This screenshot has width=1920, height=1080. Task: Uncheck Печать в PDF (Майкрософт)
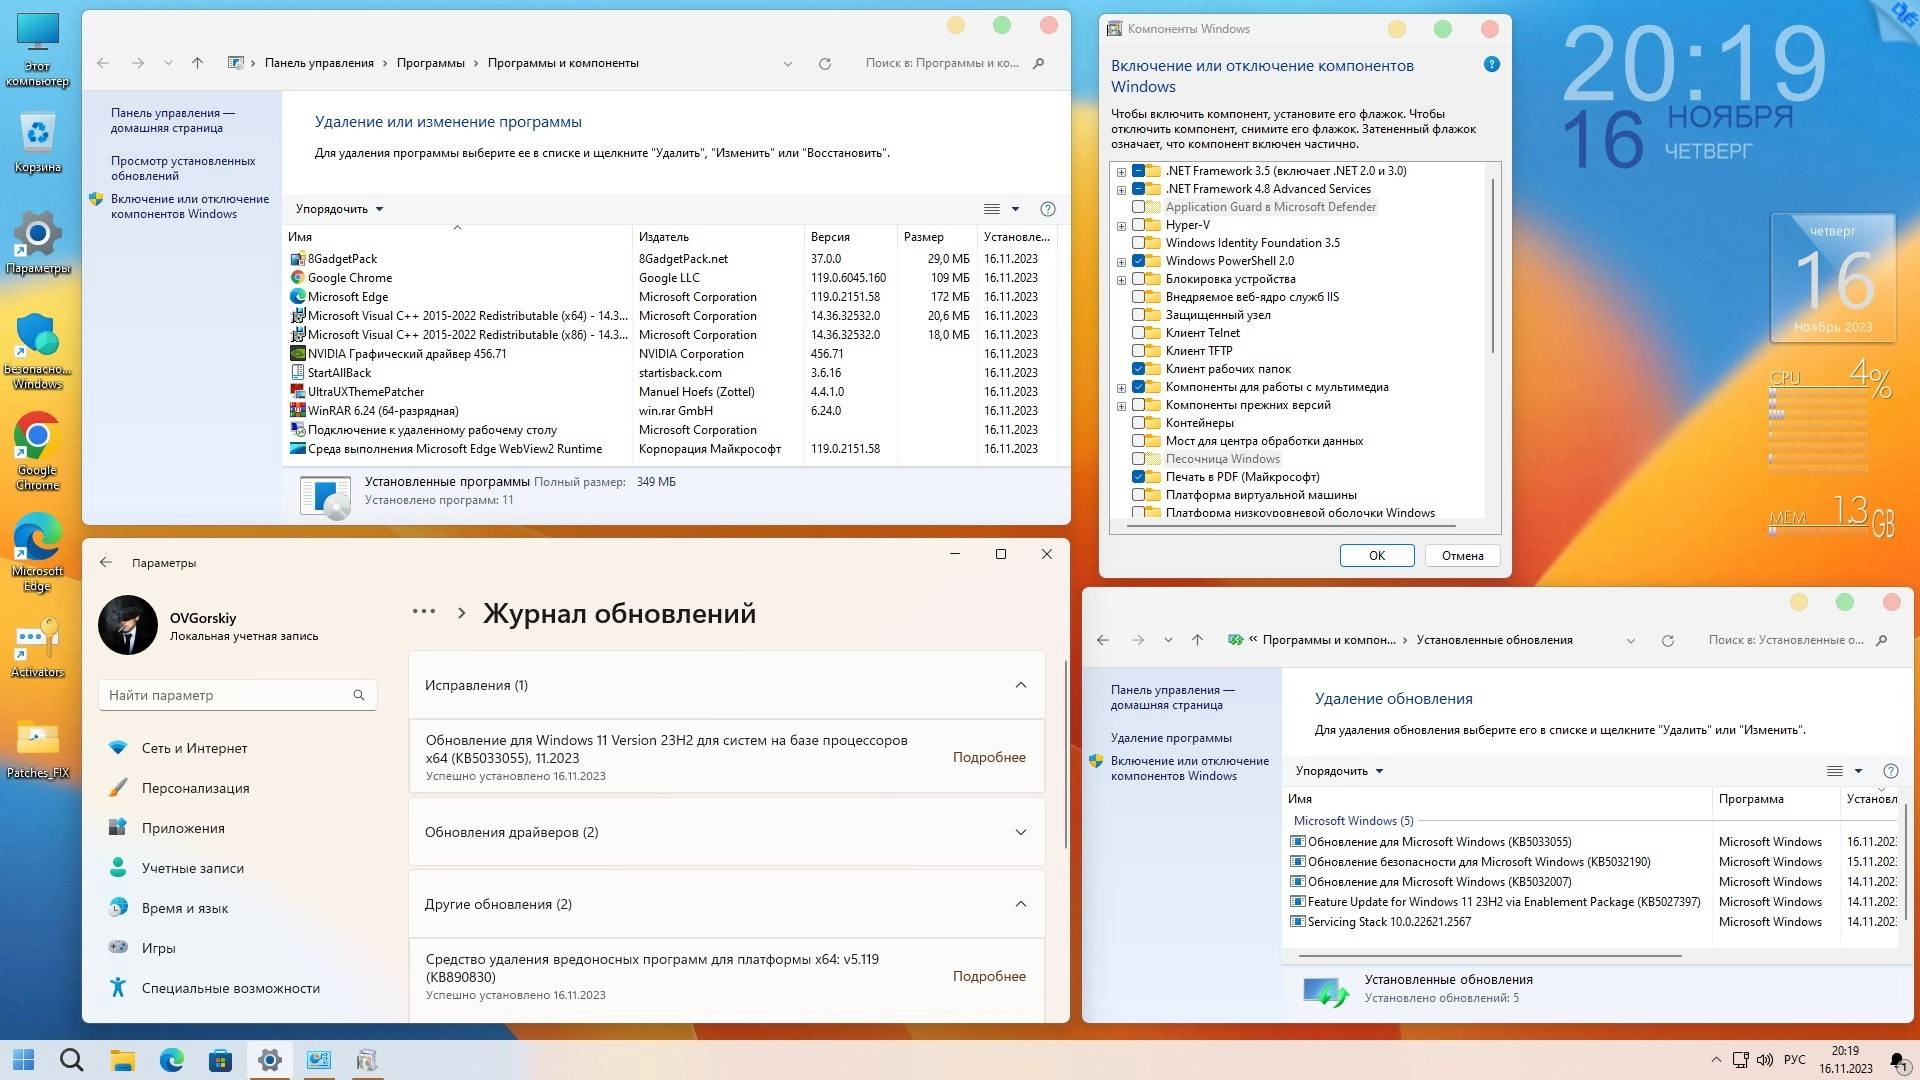(x=1138, y=477)
